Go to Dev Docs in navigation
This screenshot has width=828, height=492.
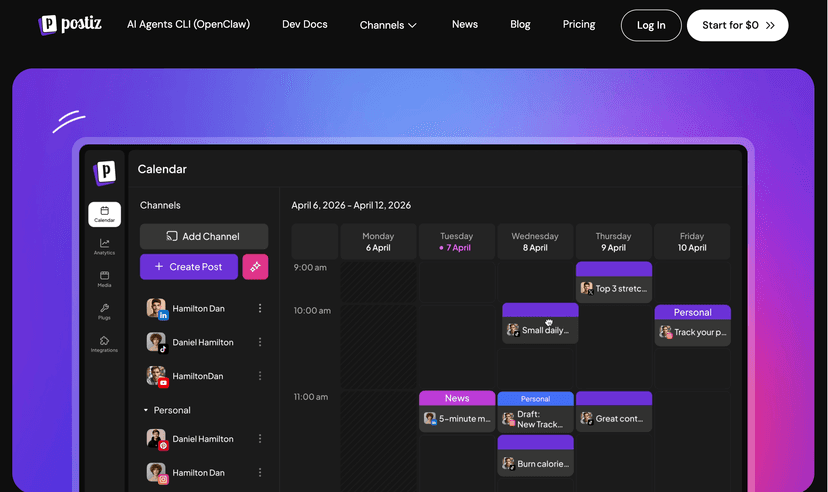pos(305,24)
